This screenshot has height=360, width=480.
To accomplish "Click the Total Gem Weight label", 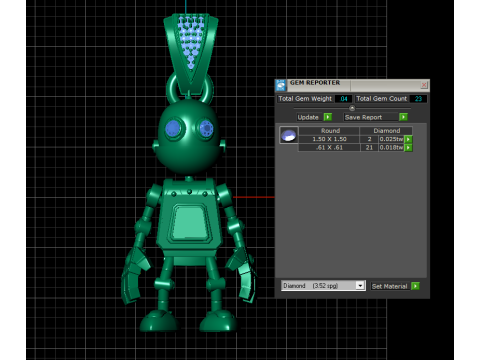I will (x=305, y=99).
